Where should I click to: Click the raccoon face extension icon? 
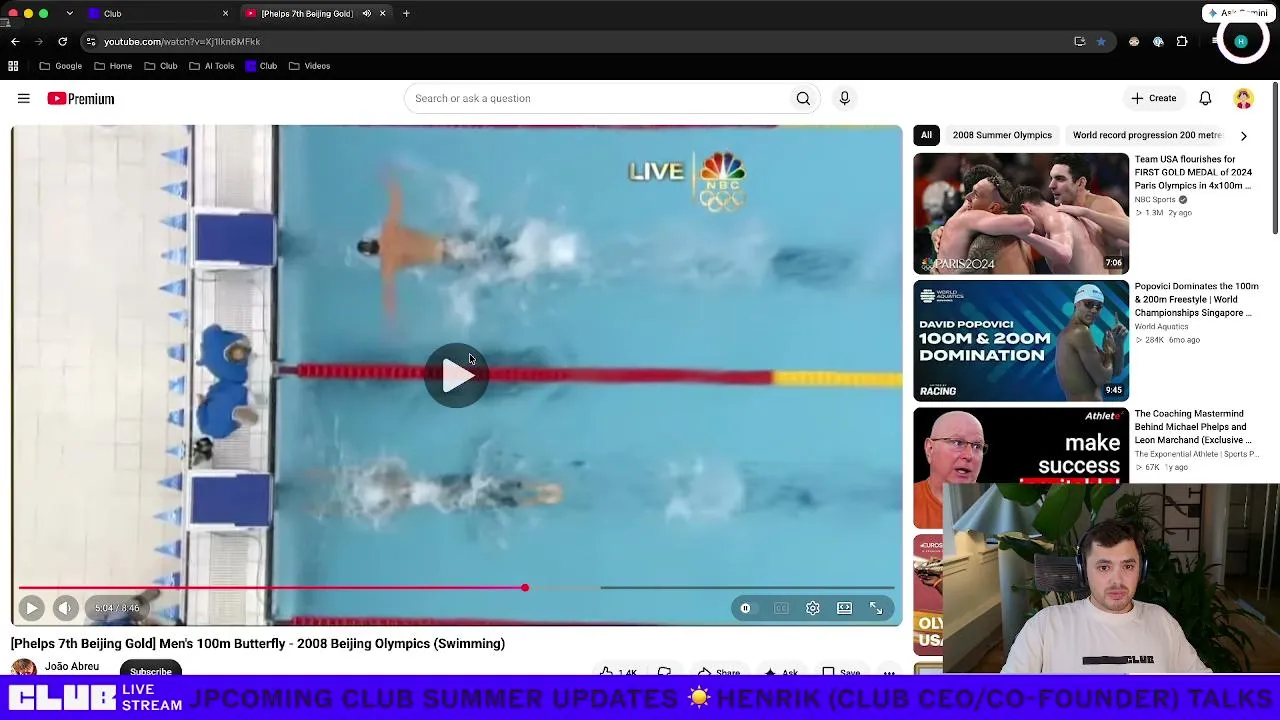pos(1134,41)
